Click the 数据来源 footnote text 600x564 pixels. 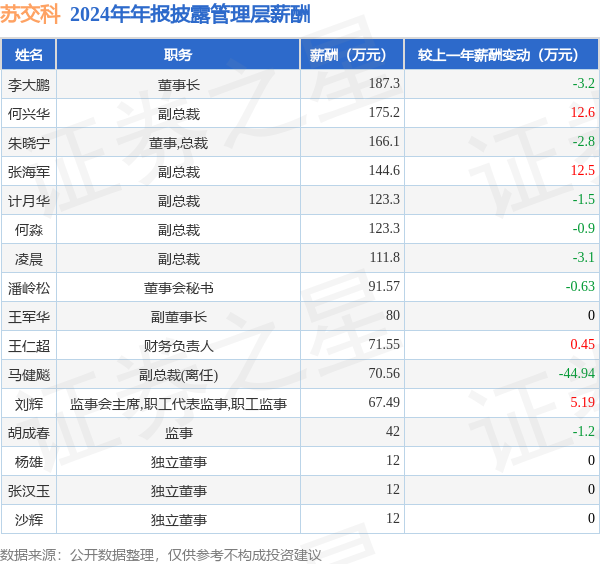[160, 555]
